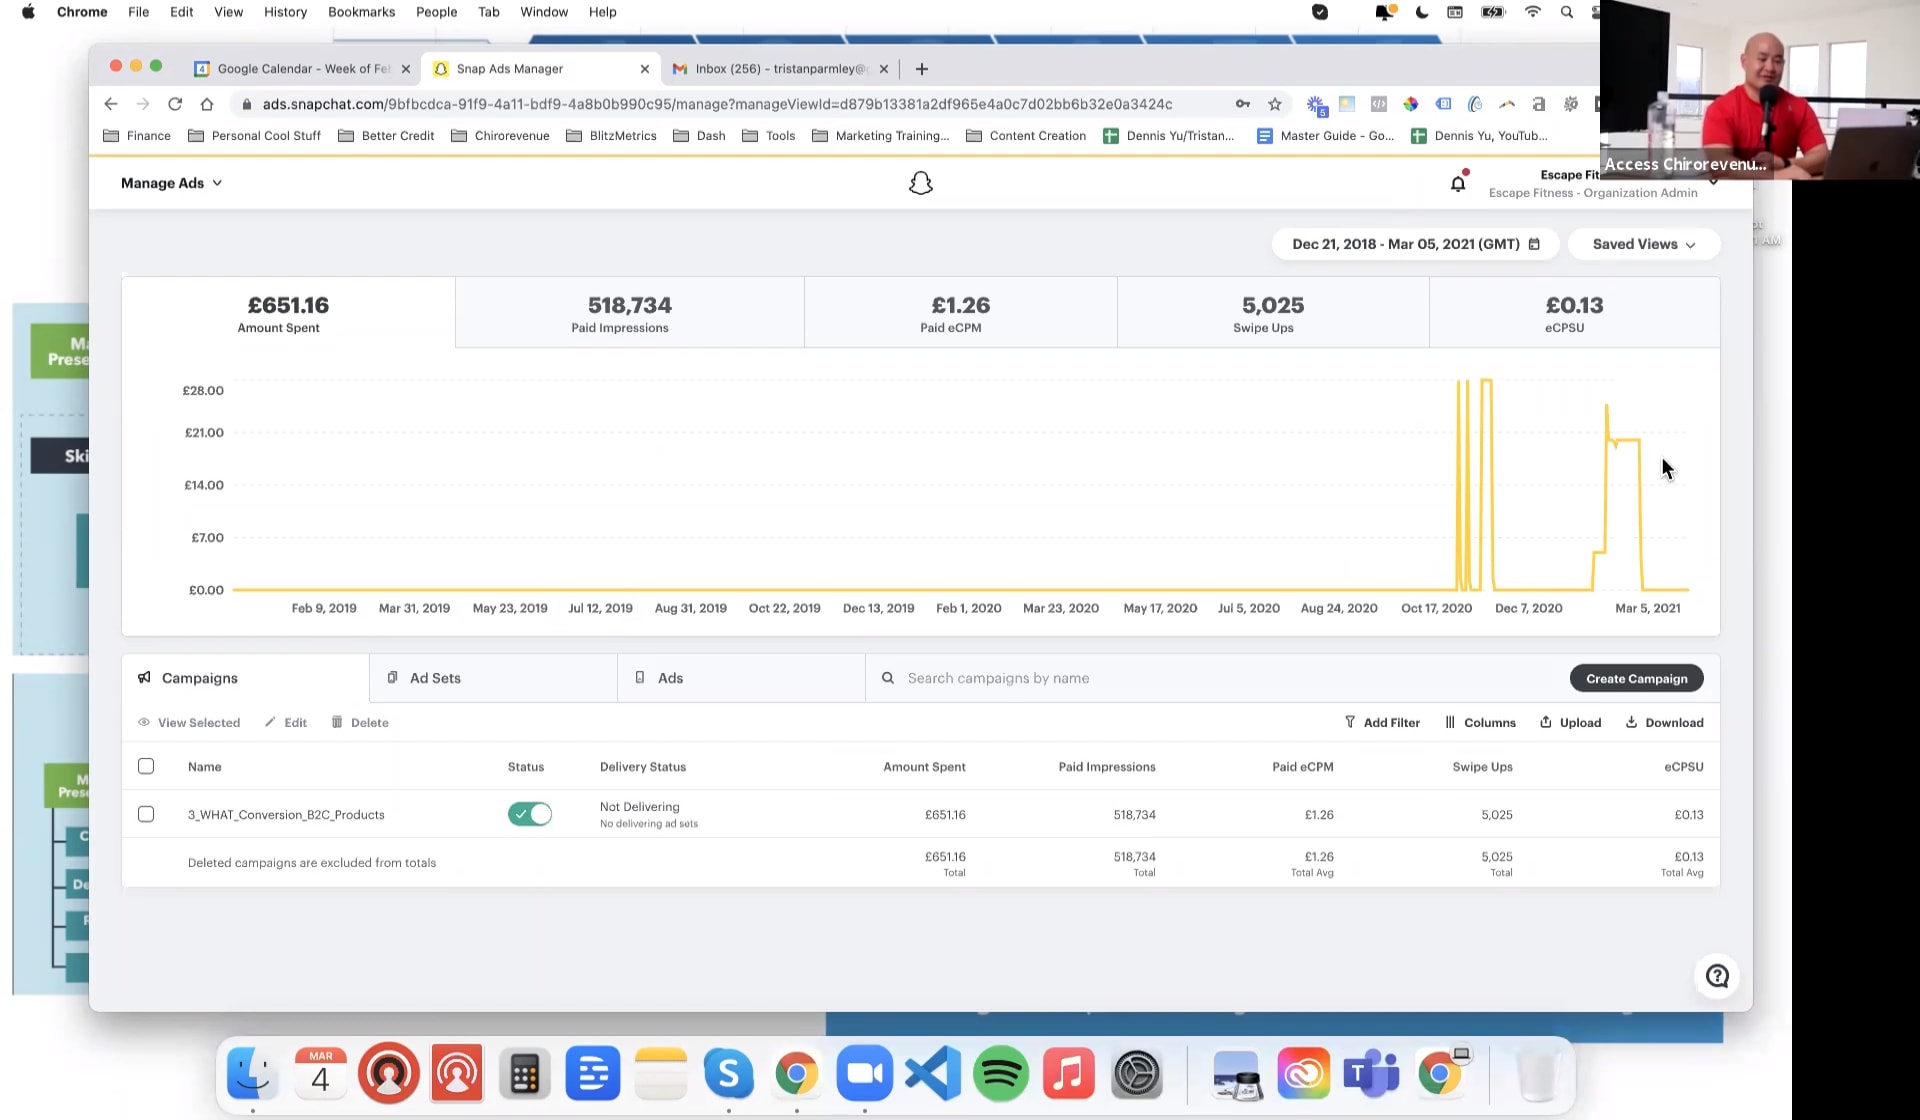Check the select-all checkbox in the header
This screenshot has height=1120, width=1920.
point(146,766)
